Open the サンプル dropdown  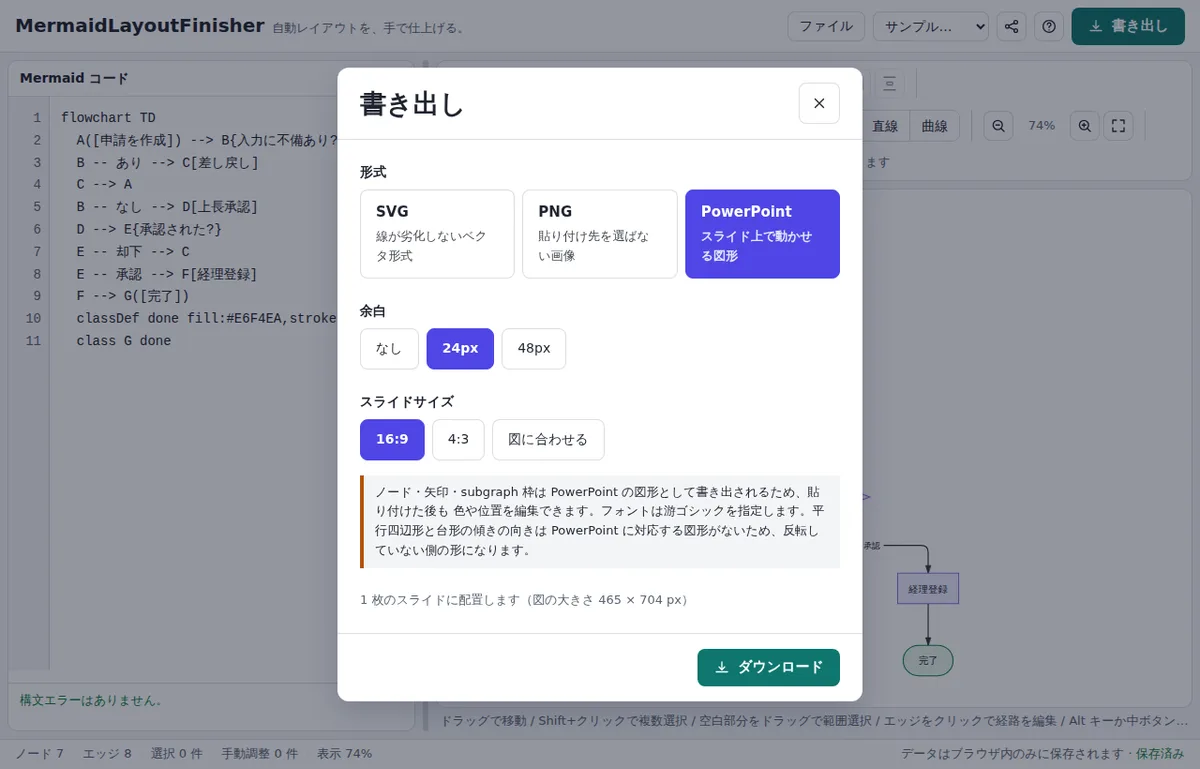[x=931, y=26]
